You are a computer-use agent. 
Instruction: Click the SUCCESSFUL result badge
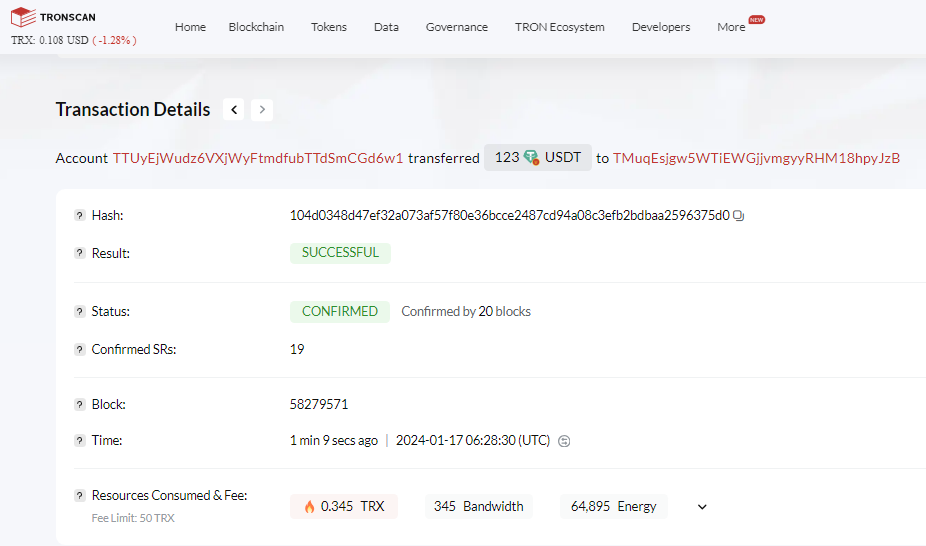pos(340,253)
